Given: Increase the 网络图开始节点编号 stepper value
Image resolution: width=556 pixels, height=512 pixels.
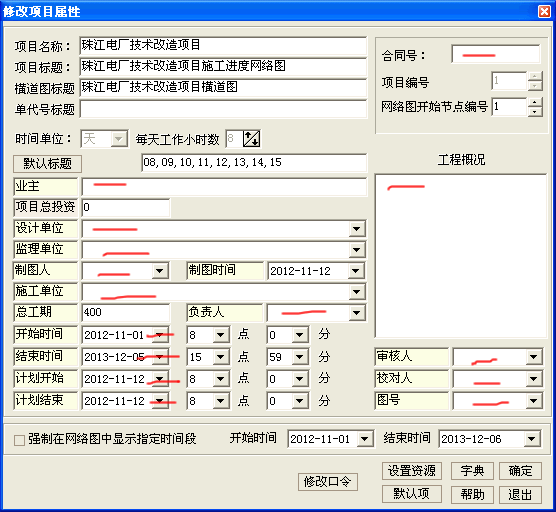Looking at the screenshot, I should click(535, 102).
